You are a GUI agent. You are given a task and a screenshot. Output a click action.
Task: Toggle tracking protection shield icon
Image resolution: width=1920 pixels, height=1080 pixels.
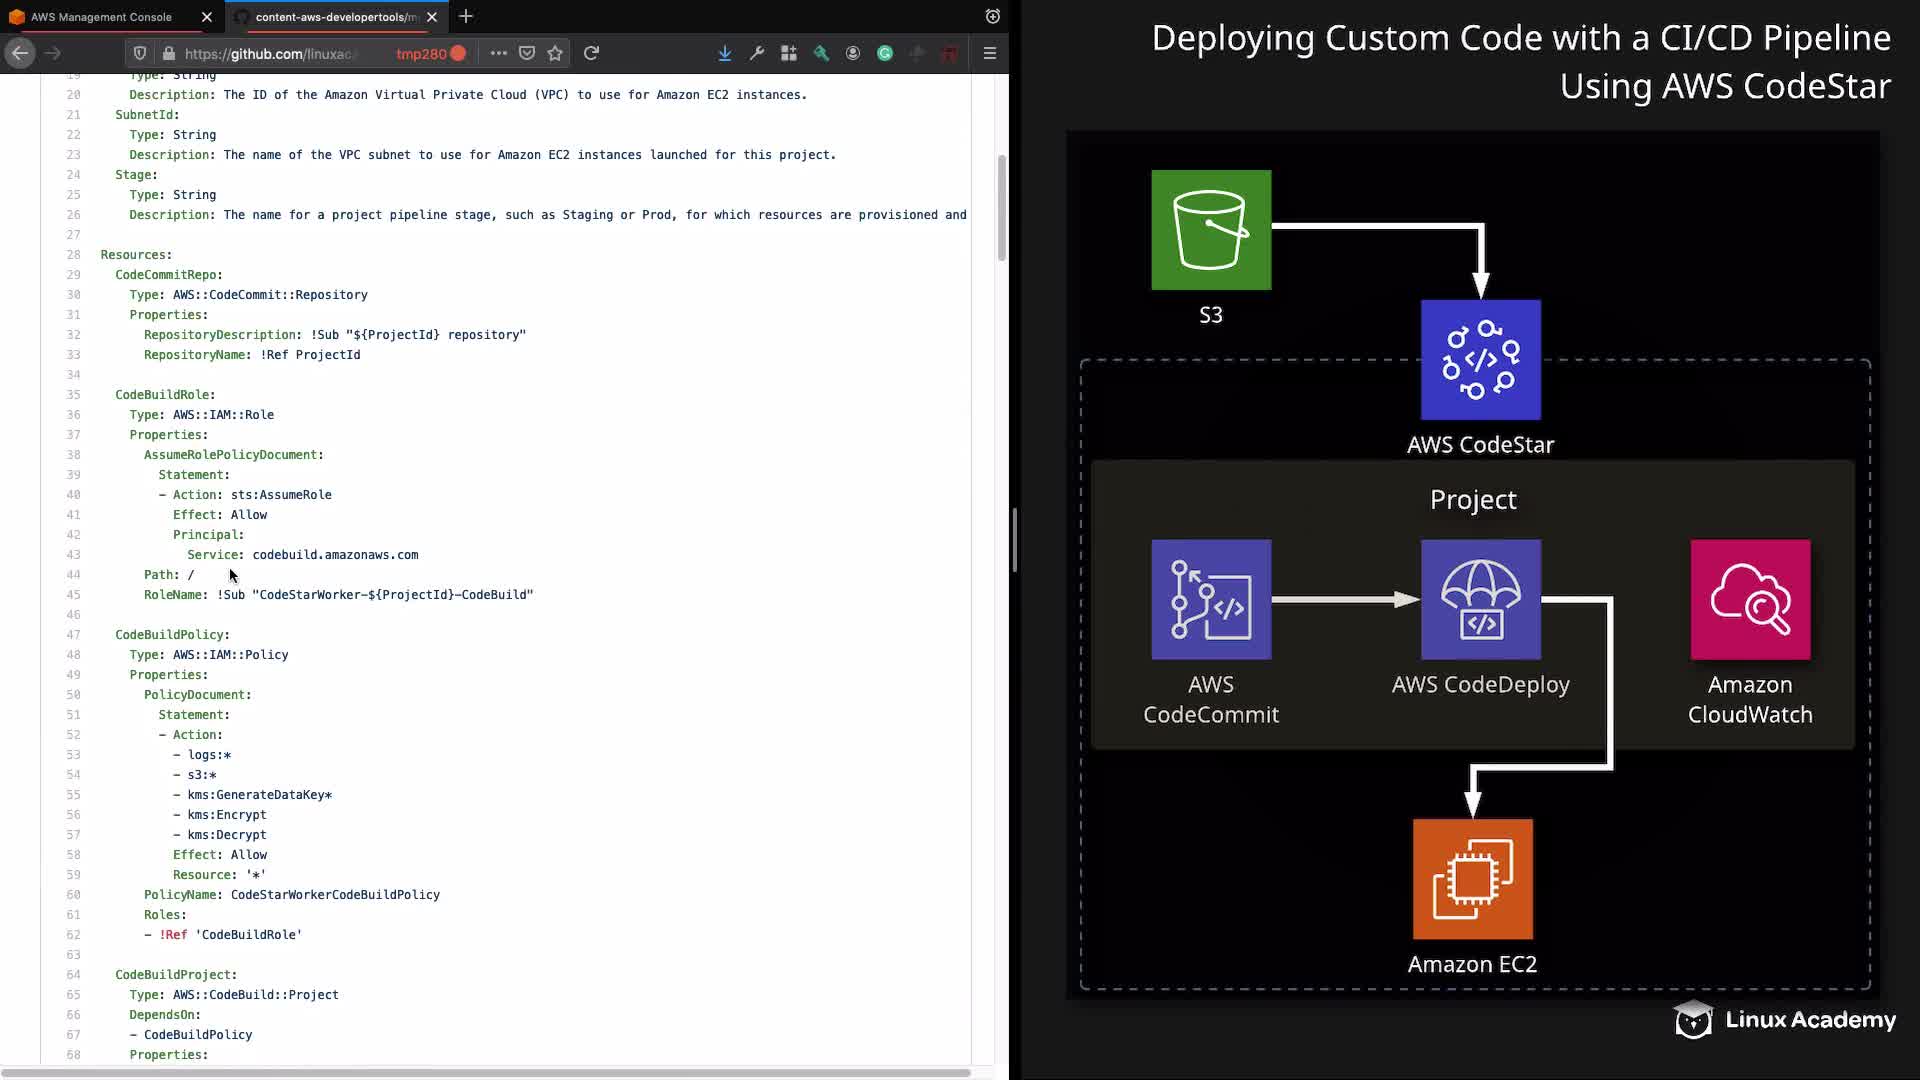click(x=140, y=53)
